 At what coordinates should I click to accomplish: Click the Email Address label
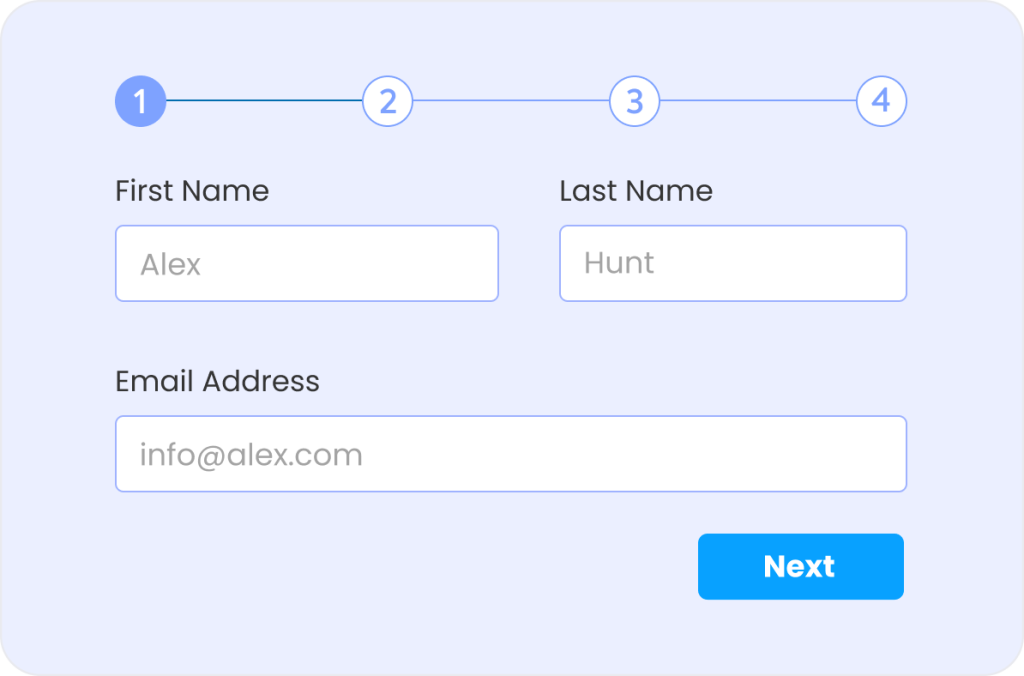tap(217, 381)
